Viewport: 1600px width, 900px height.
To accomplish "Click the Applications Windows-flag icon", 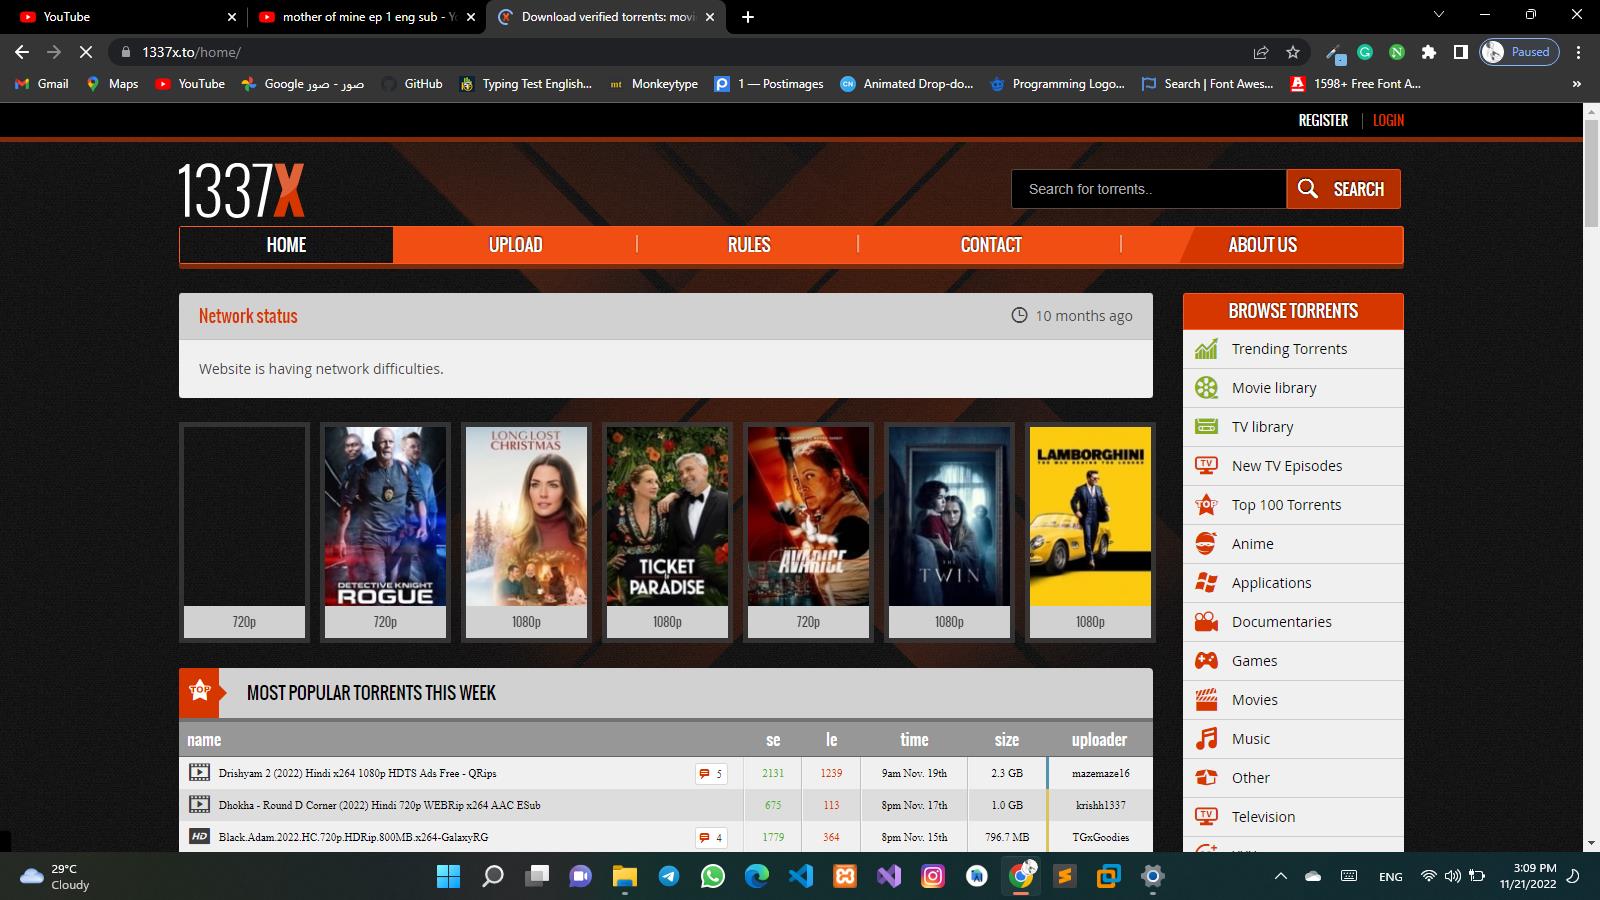I will tap(1207, 583).
